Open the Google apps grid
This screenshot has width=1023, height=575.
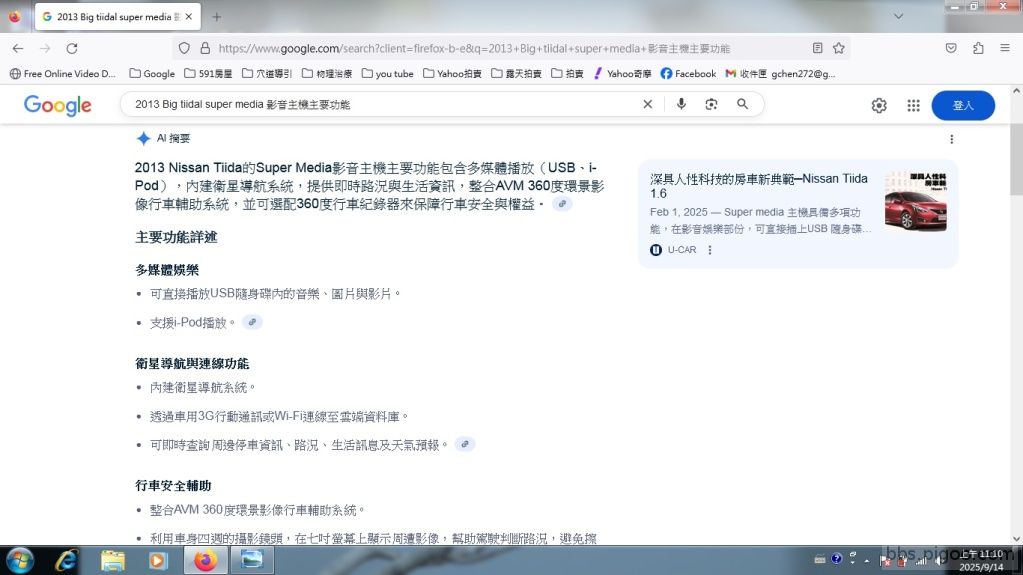coord(913,105)
